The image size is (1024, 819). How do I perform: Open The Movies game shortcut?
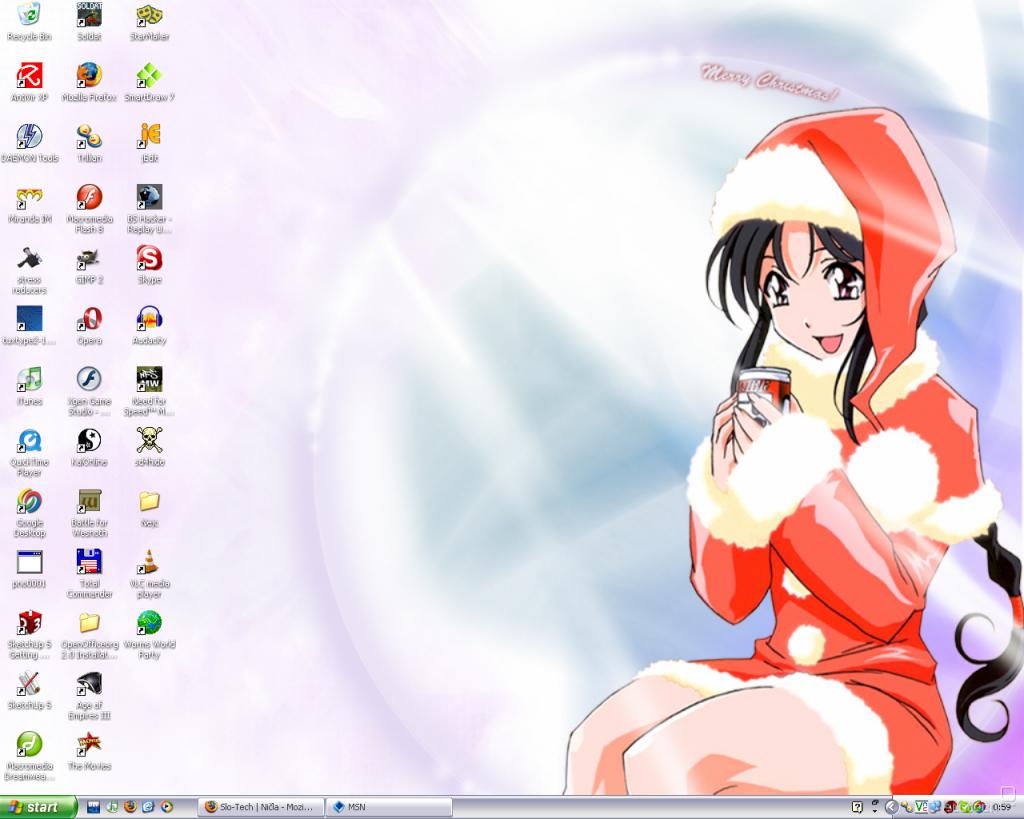click(x=89, y=751)
